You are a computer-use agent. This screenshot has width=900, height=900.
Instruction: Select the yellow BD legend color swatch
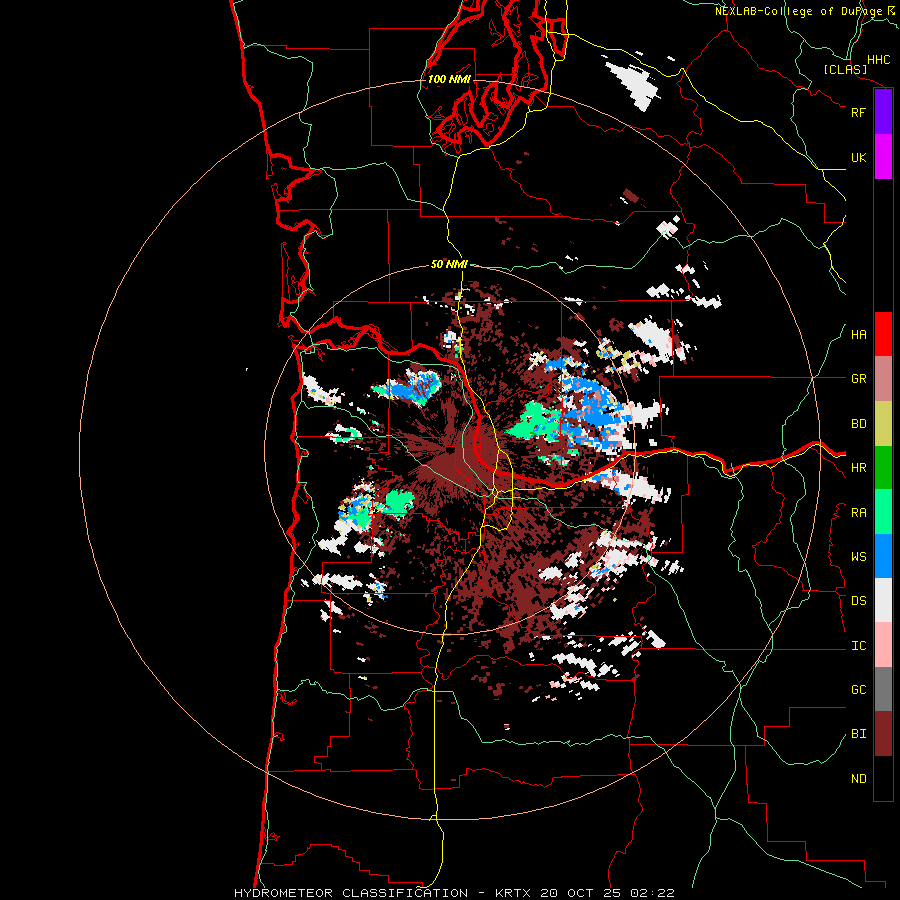coord(883,424)
